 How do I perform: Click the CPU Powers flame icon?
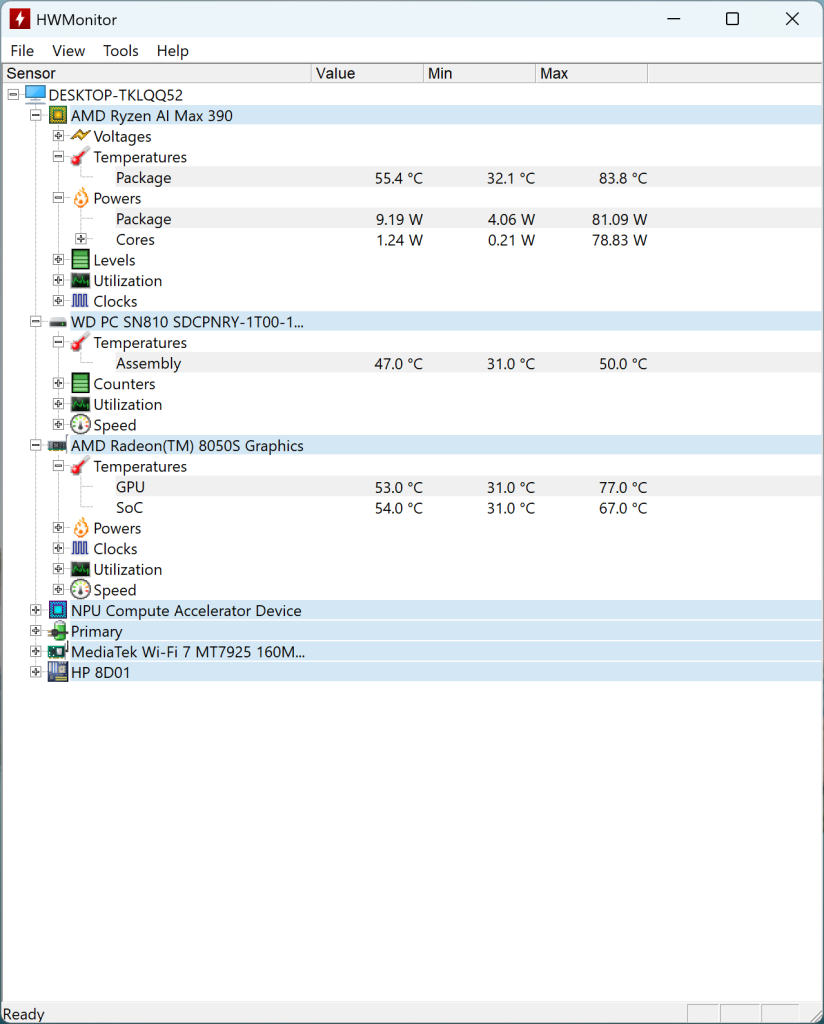point(80,198)
